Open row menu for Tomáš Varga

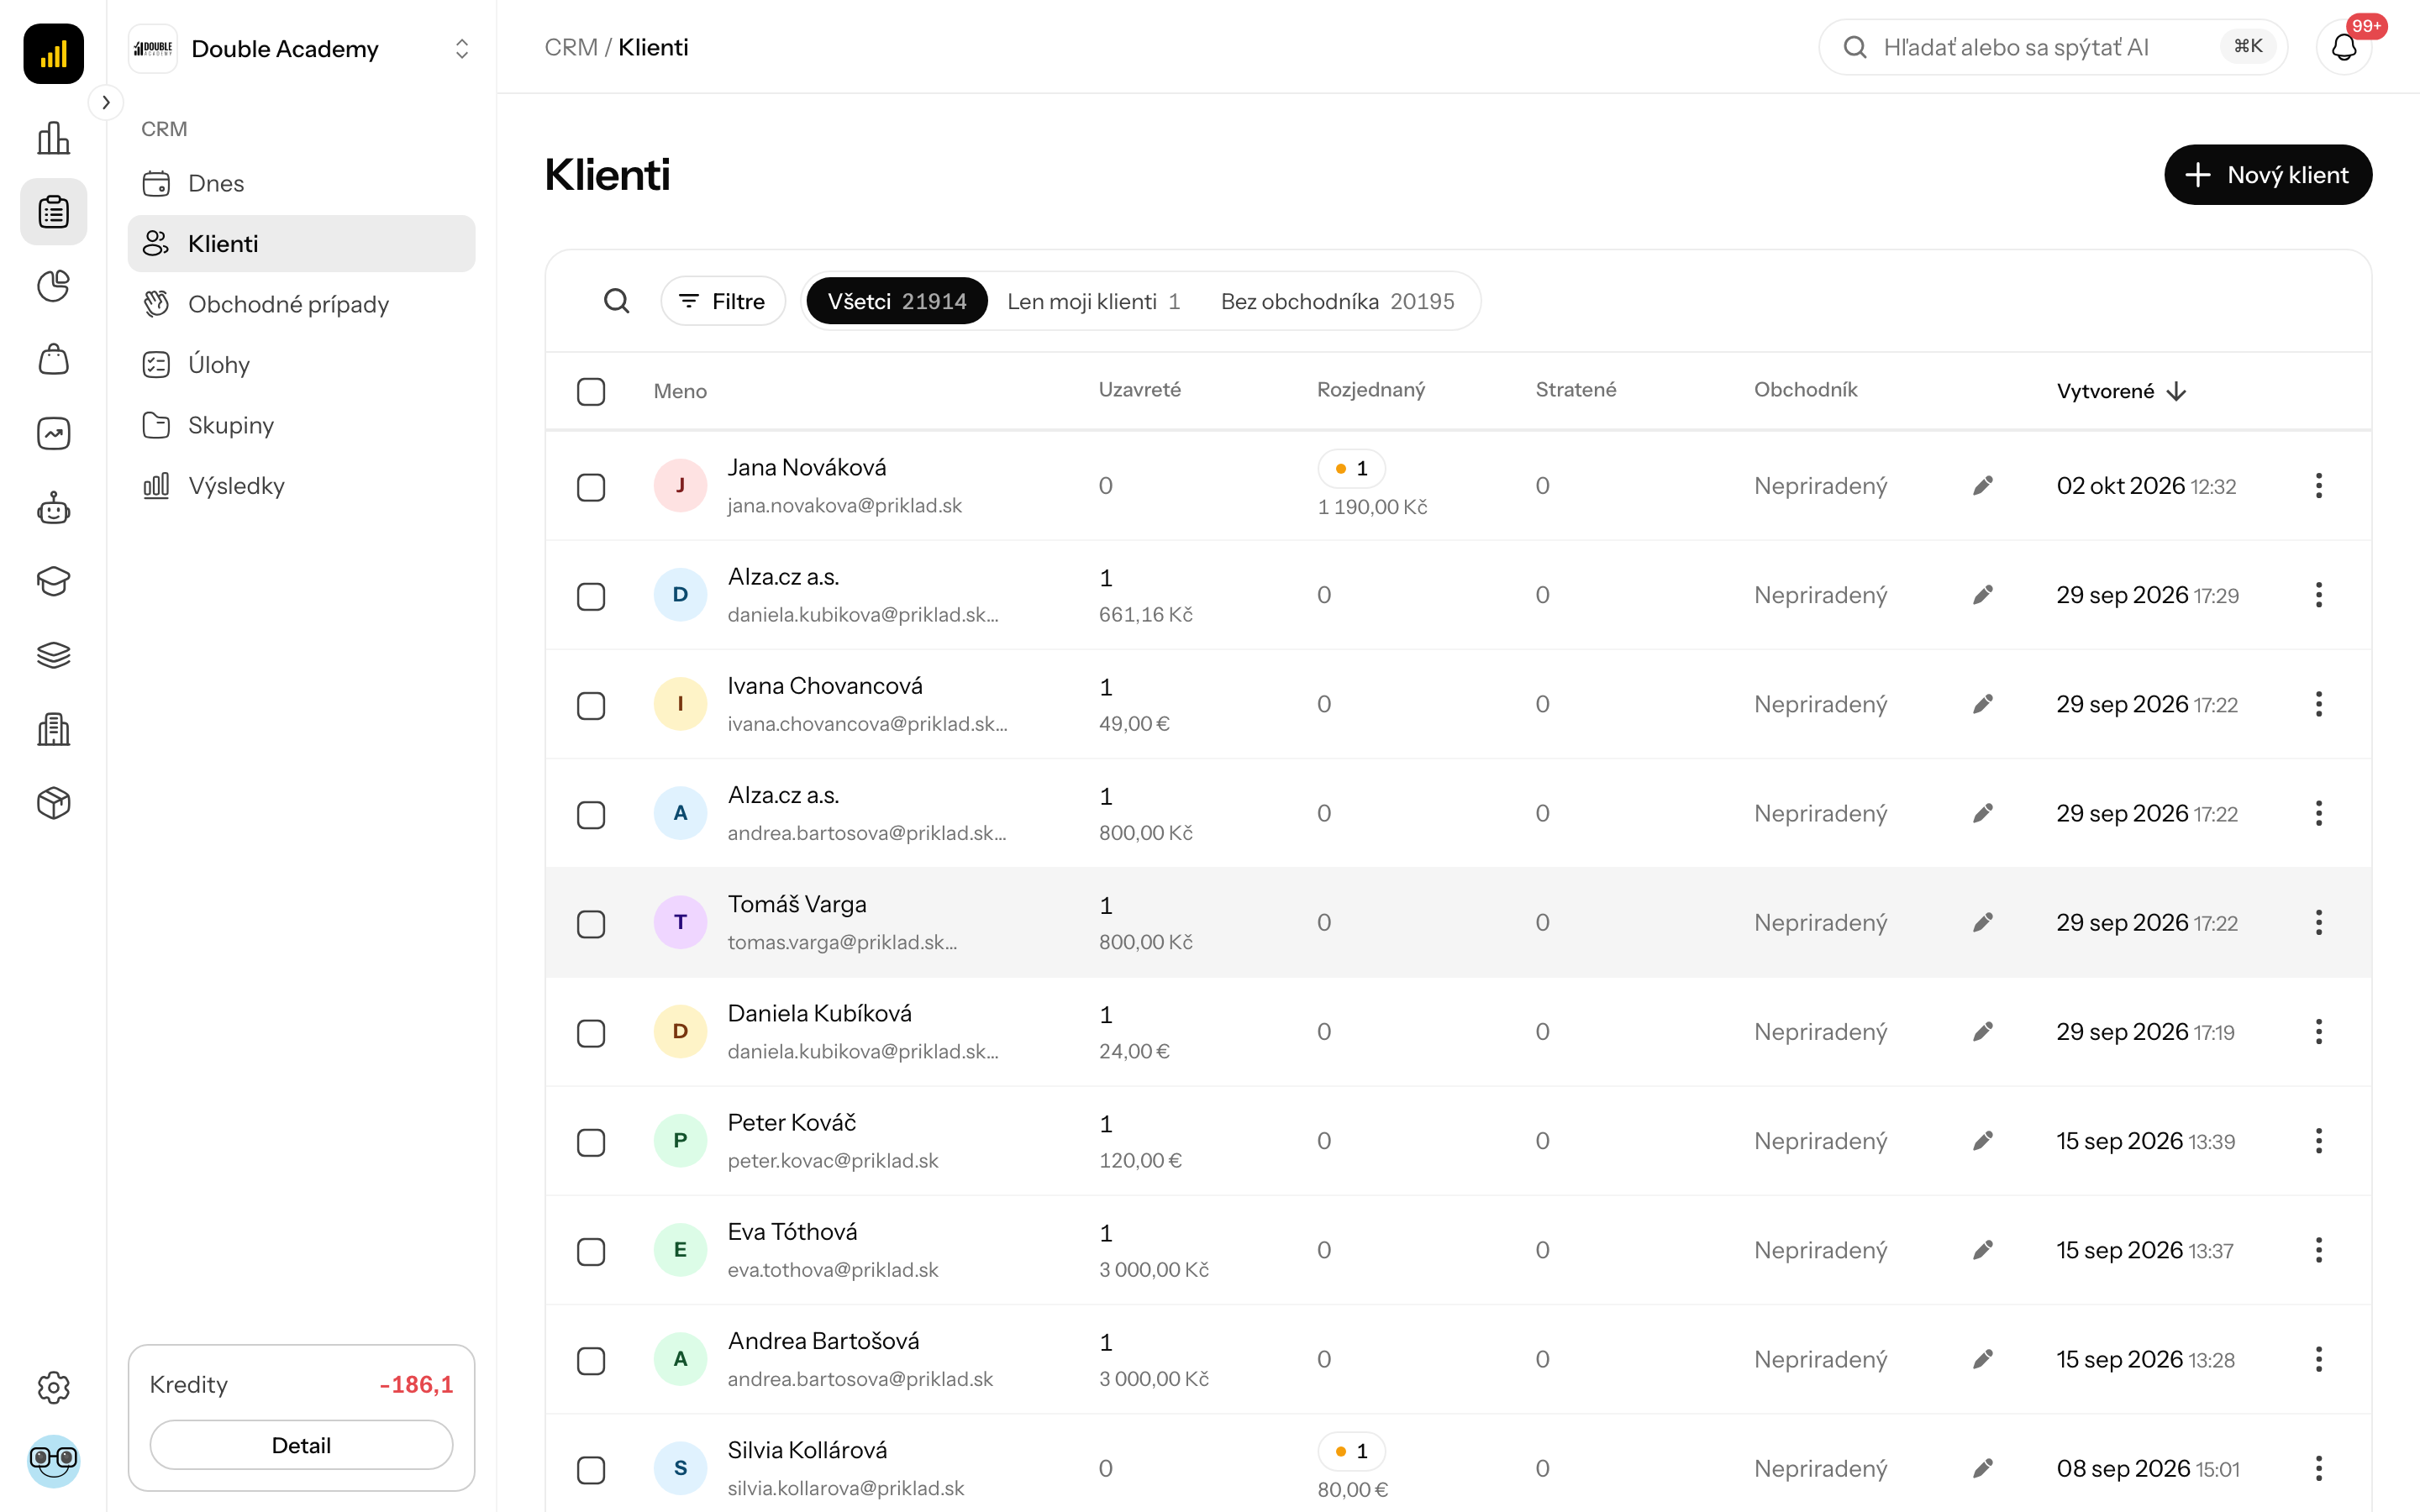point(2318,922)
